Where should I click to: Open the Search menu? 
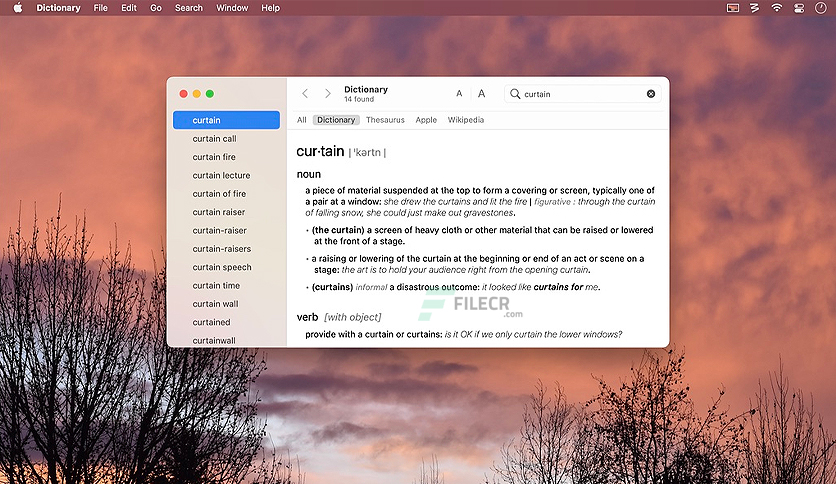[189, 7]
